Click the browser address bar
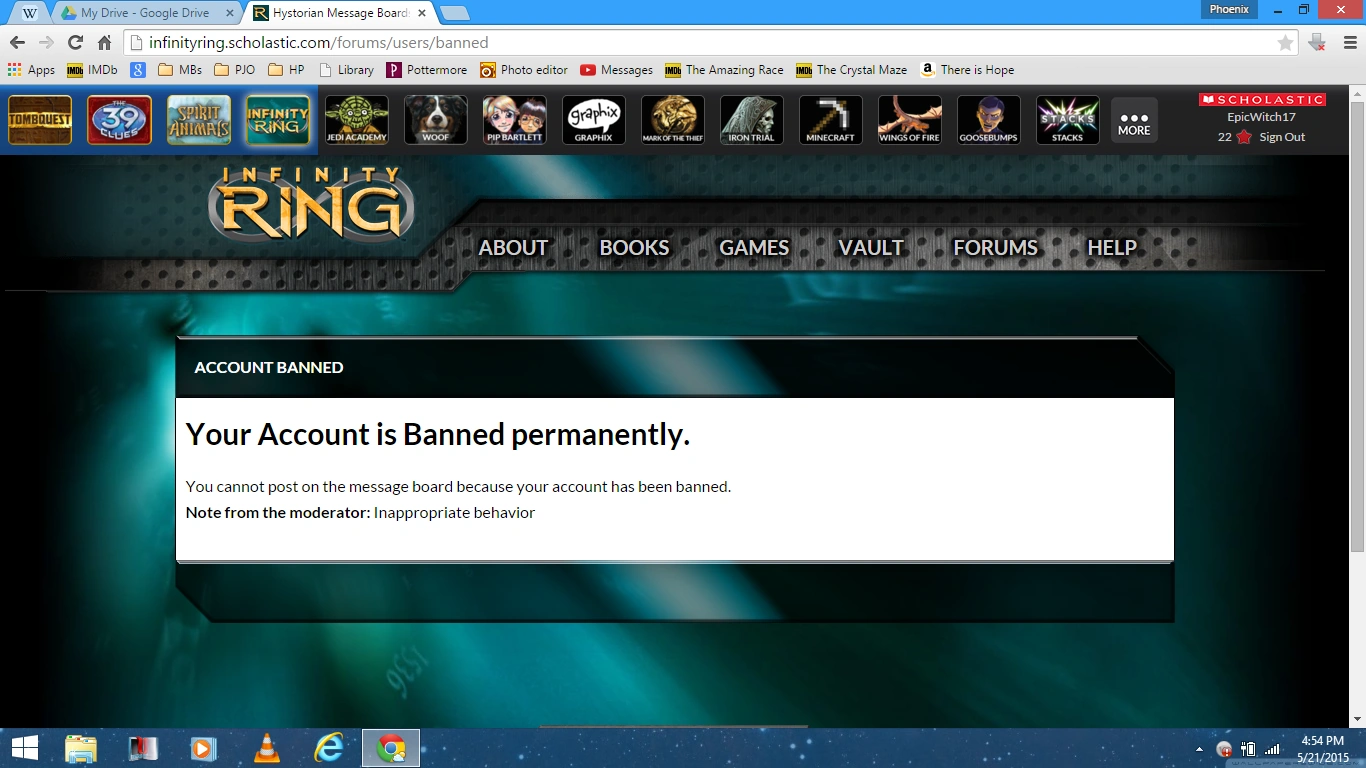This screenshot has width=1366, height=768. pos(700,43)
